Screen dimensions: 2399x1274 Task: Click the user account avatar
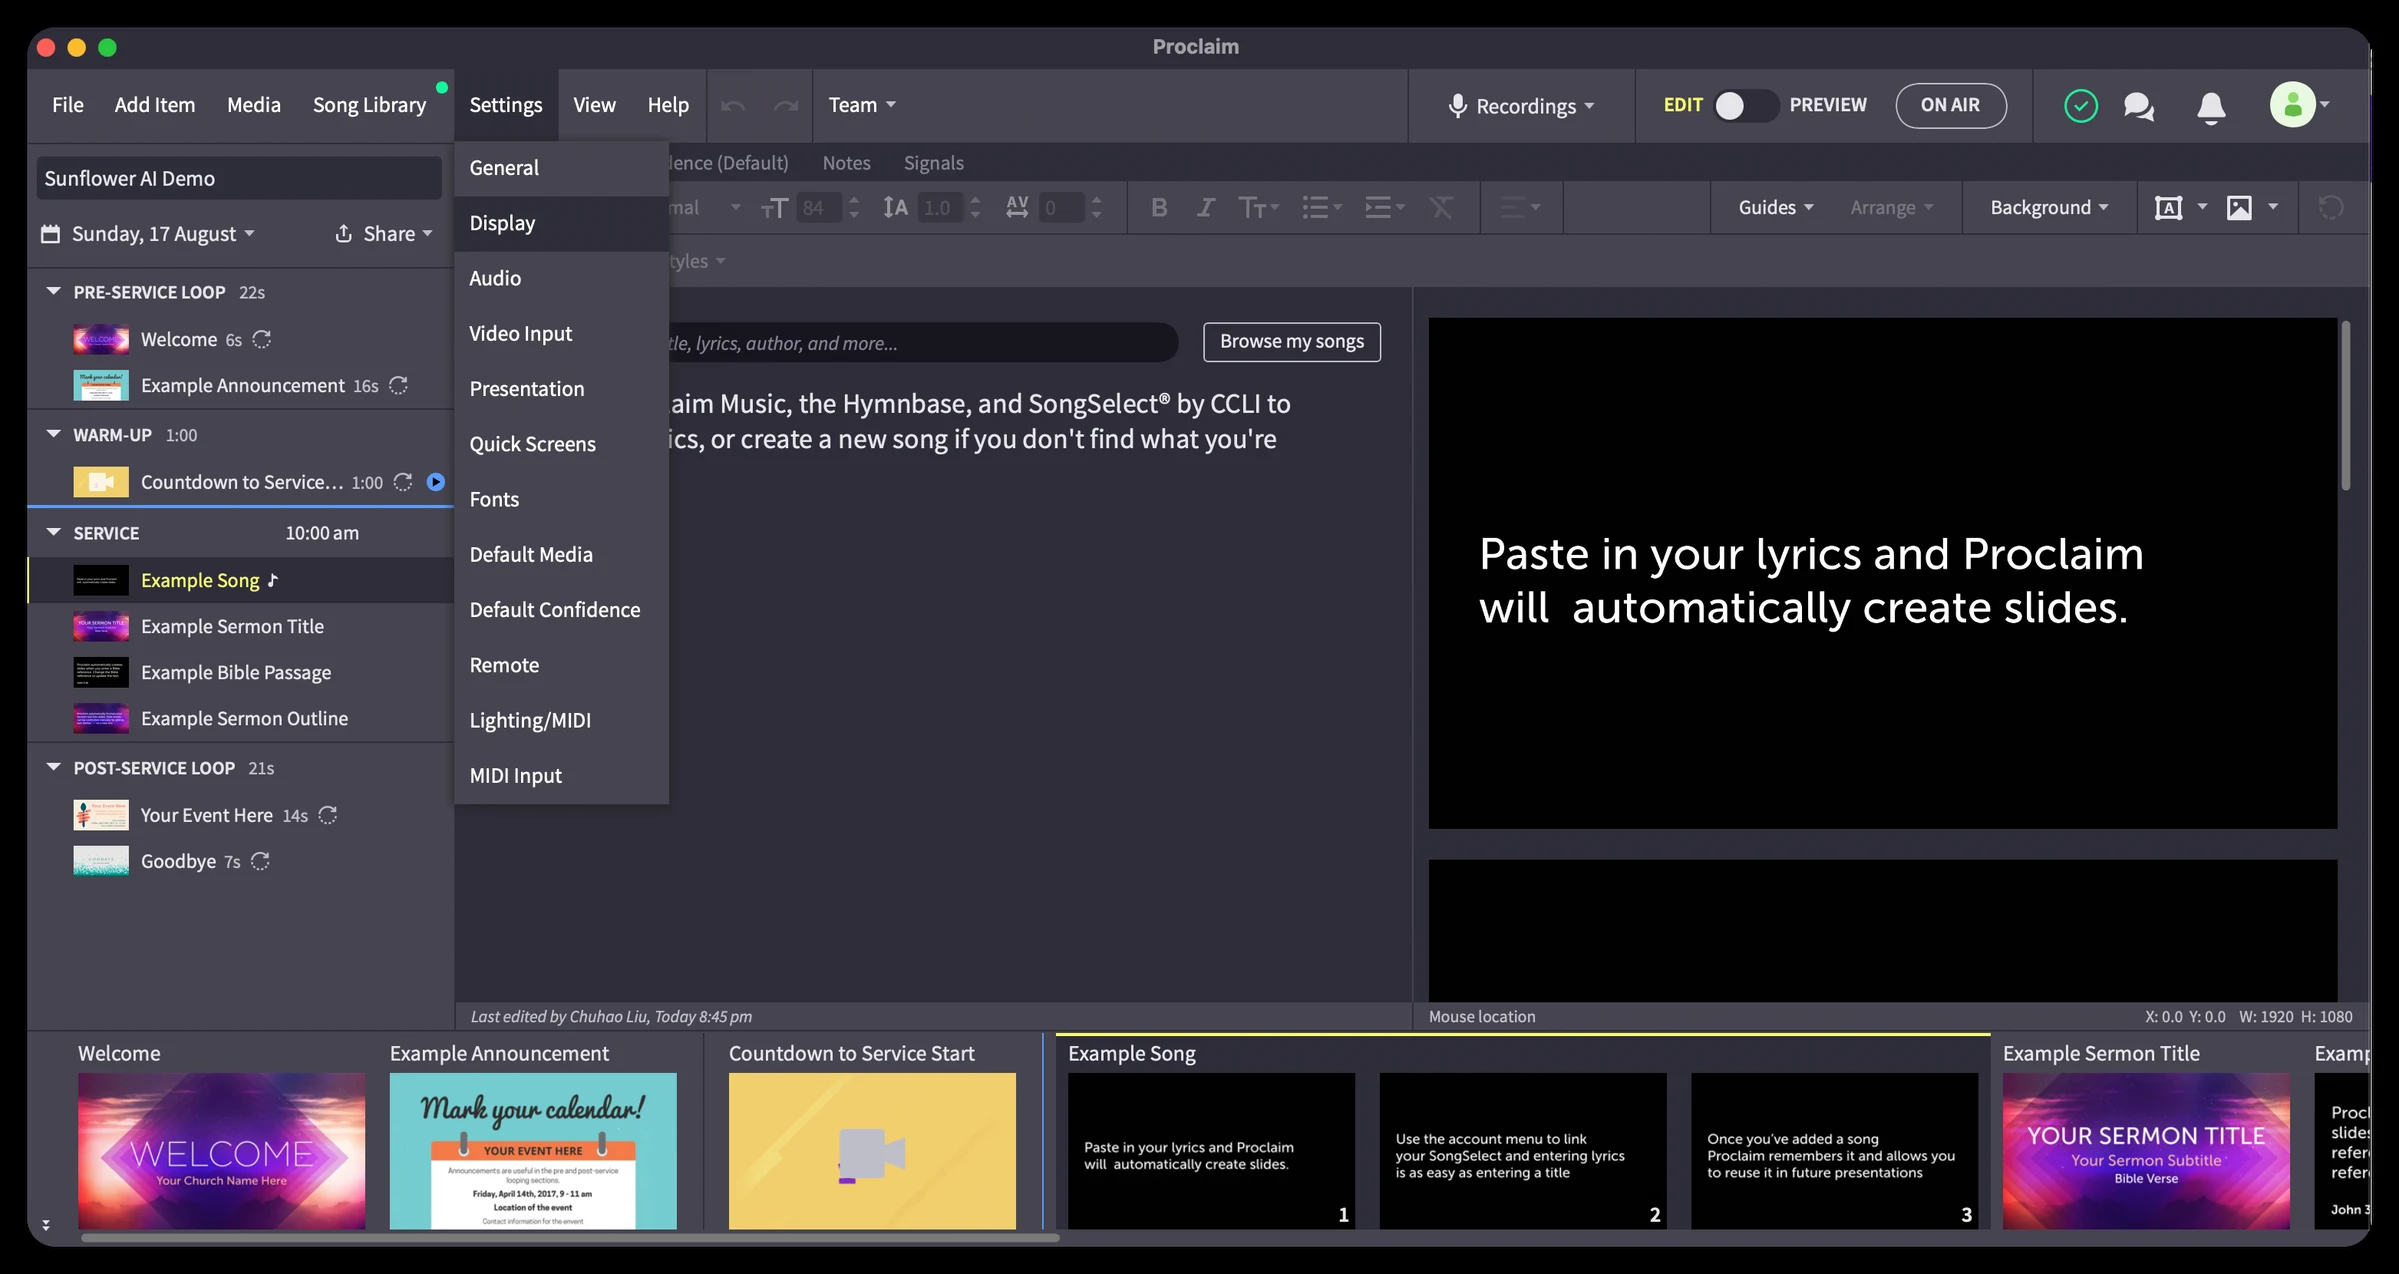coord(2292,104)
